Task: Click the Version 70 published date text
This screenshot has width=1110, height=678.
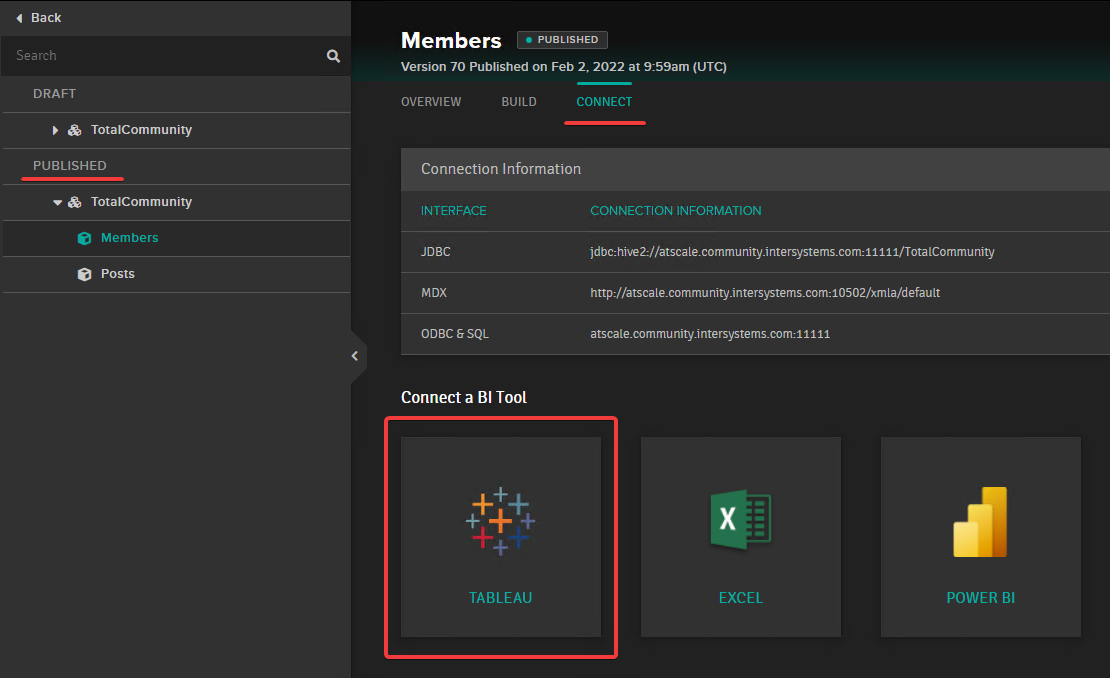Action: (x=563, y=67)
